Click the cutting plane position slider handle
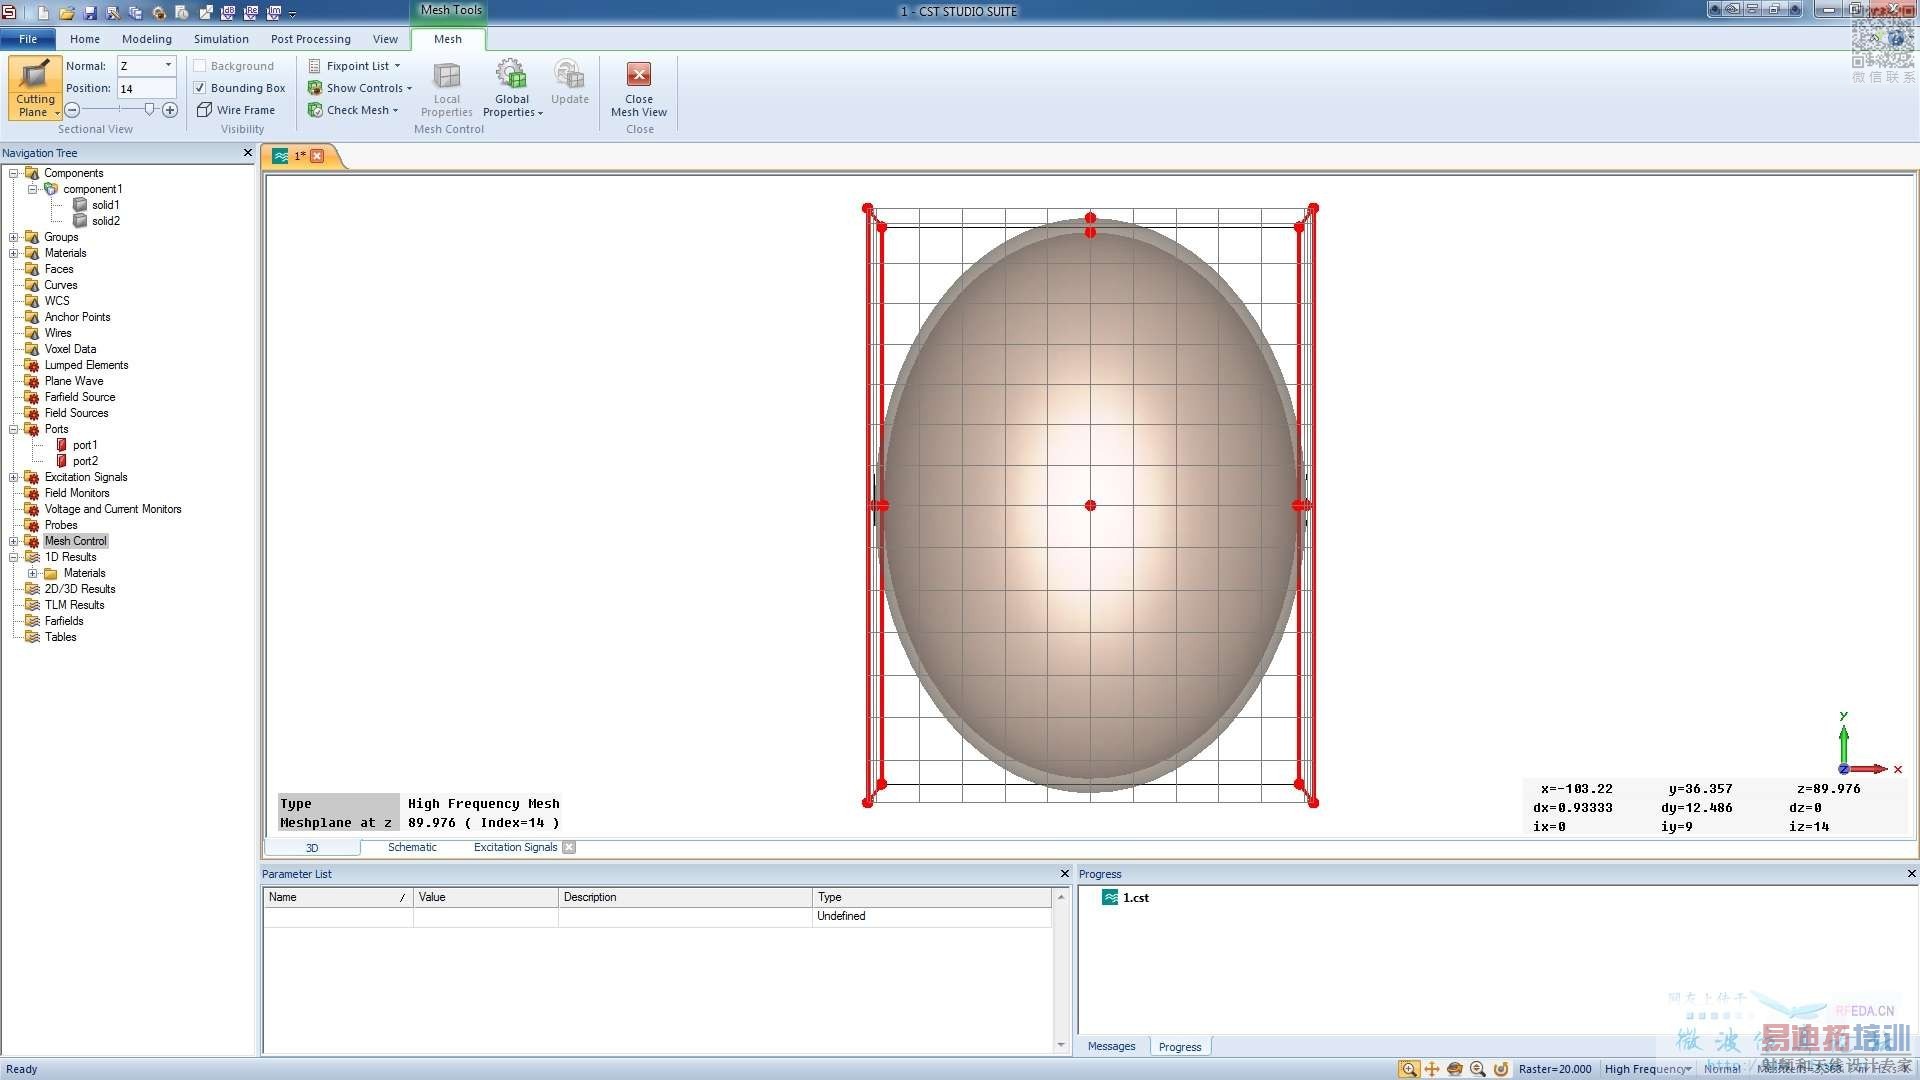The height and width of the screenshot is (1080, 1920). (x=149, y=110)
